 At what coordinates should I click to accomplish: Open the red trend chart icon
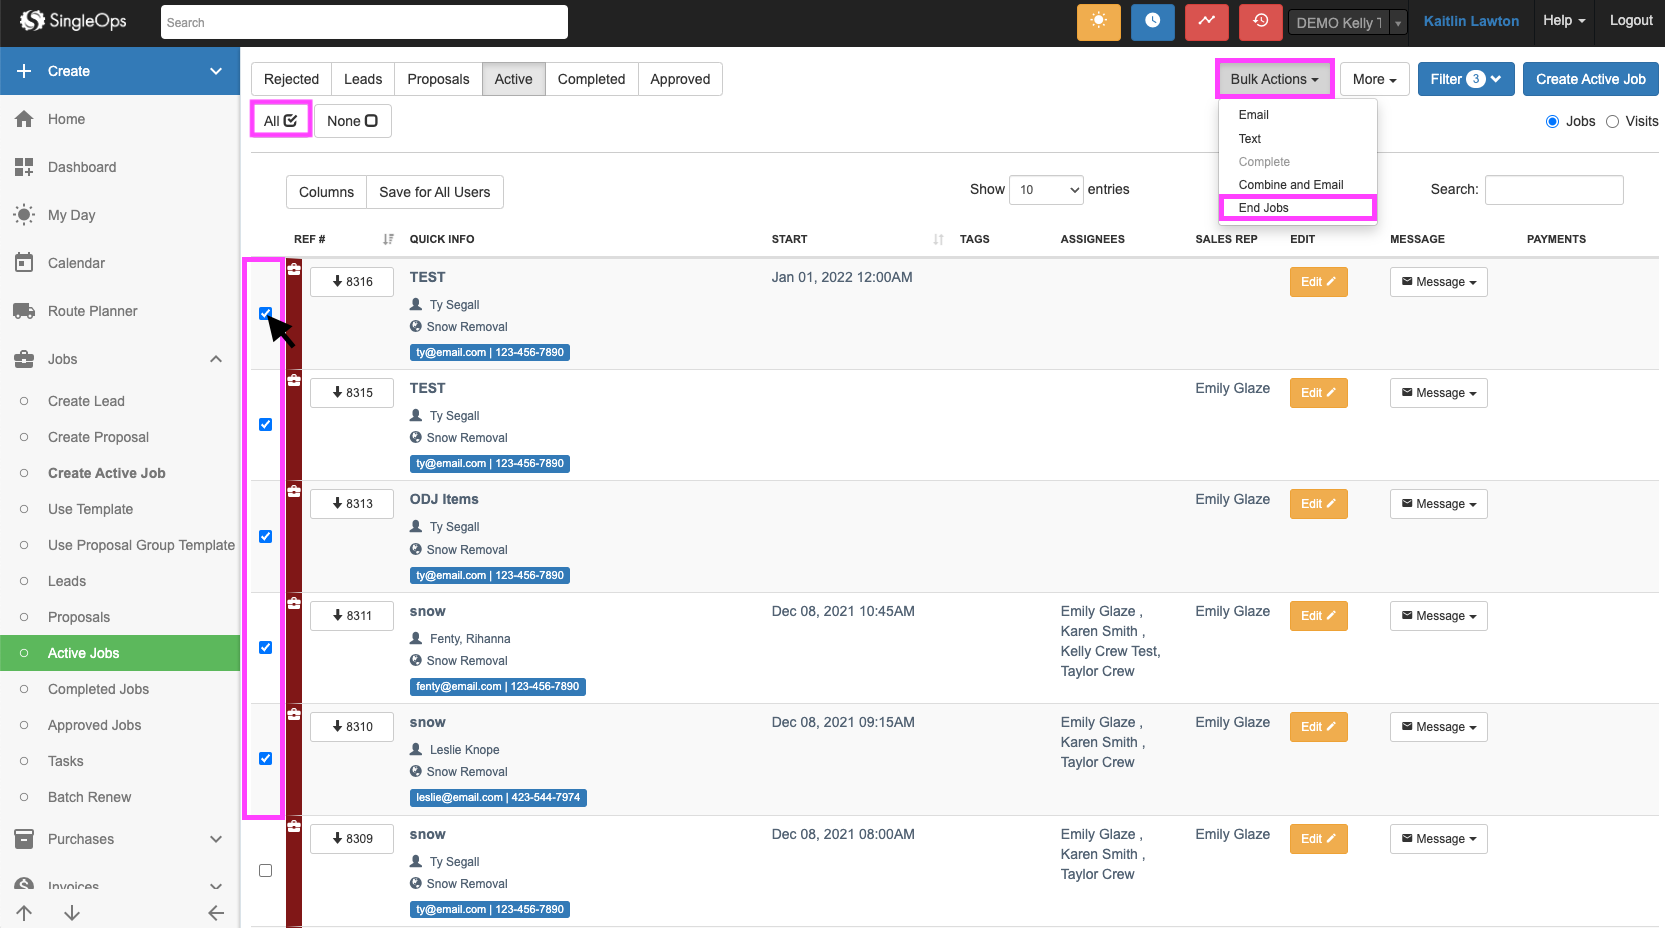pos(1206,22)
